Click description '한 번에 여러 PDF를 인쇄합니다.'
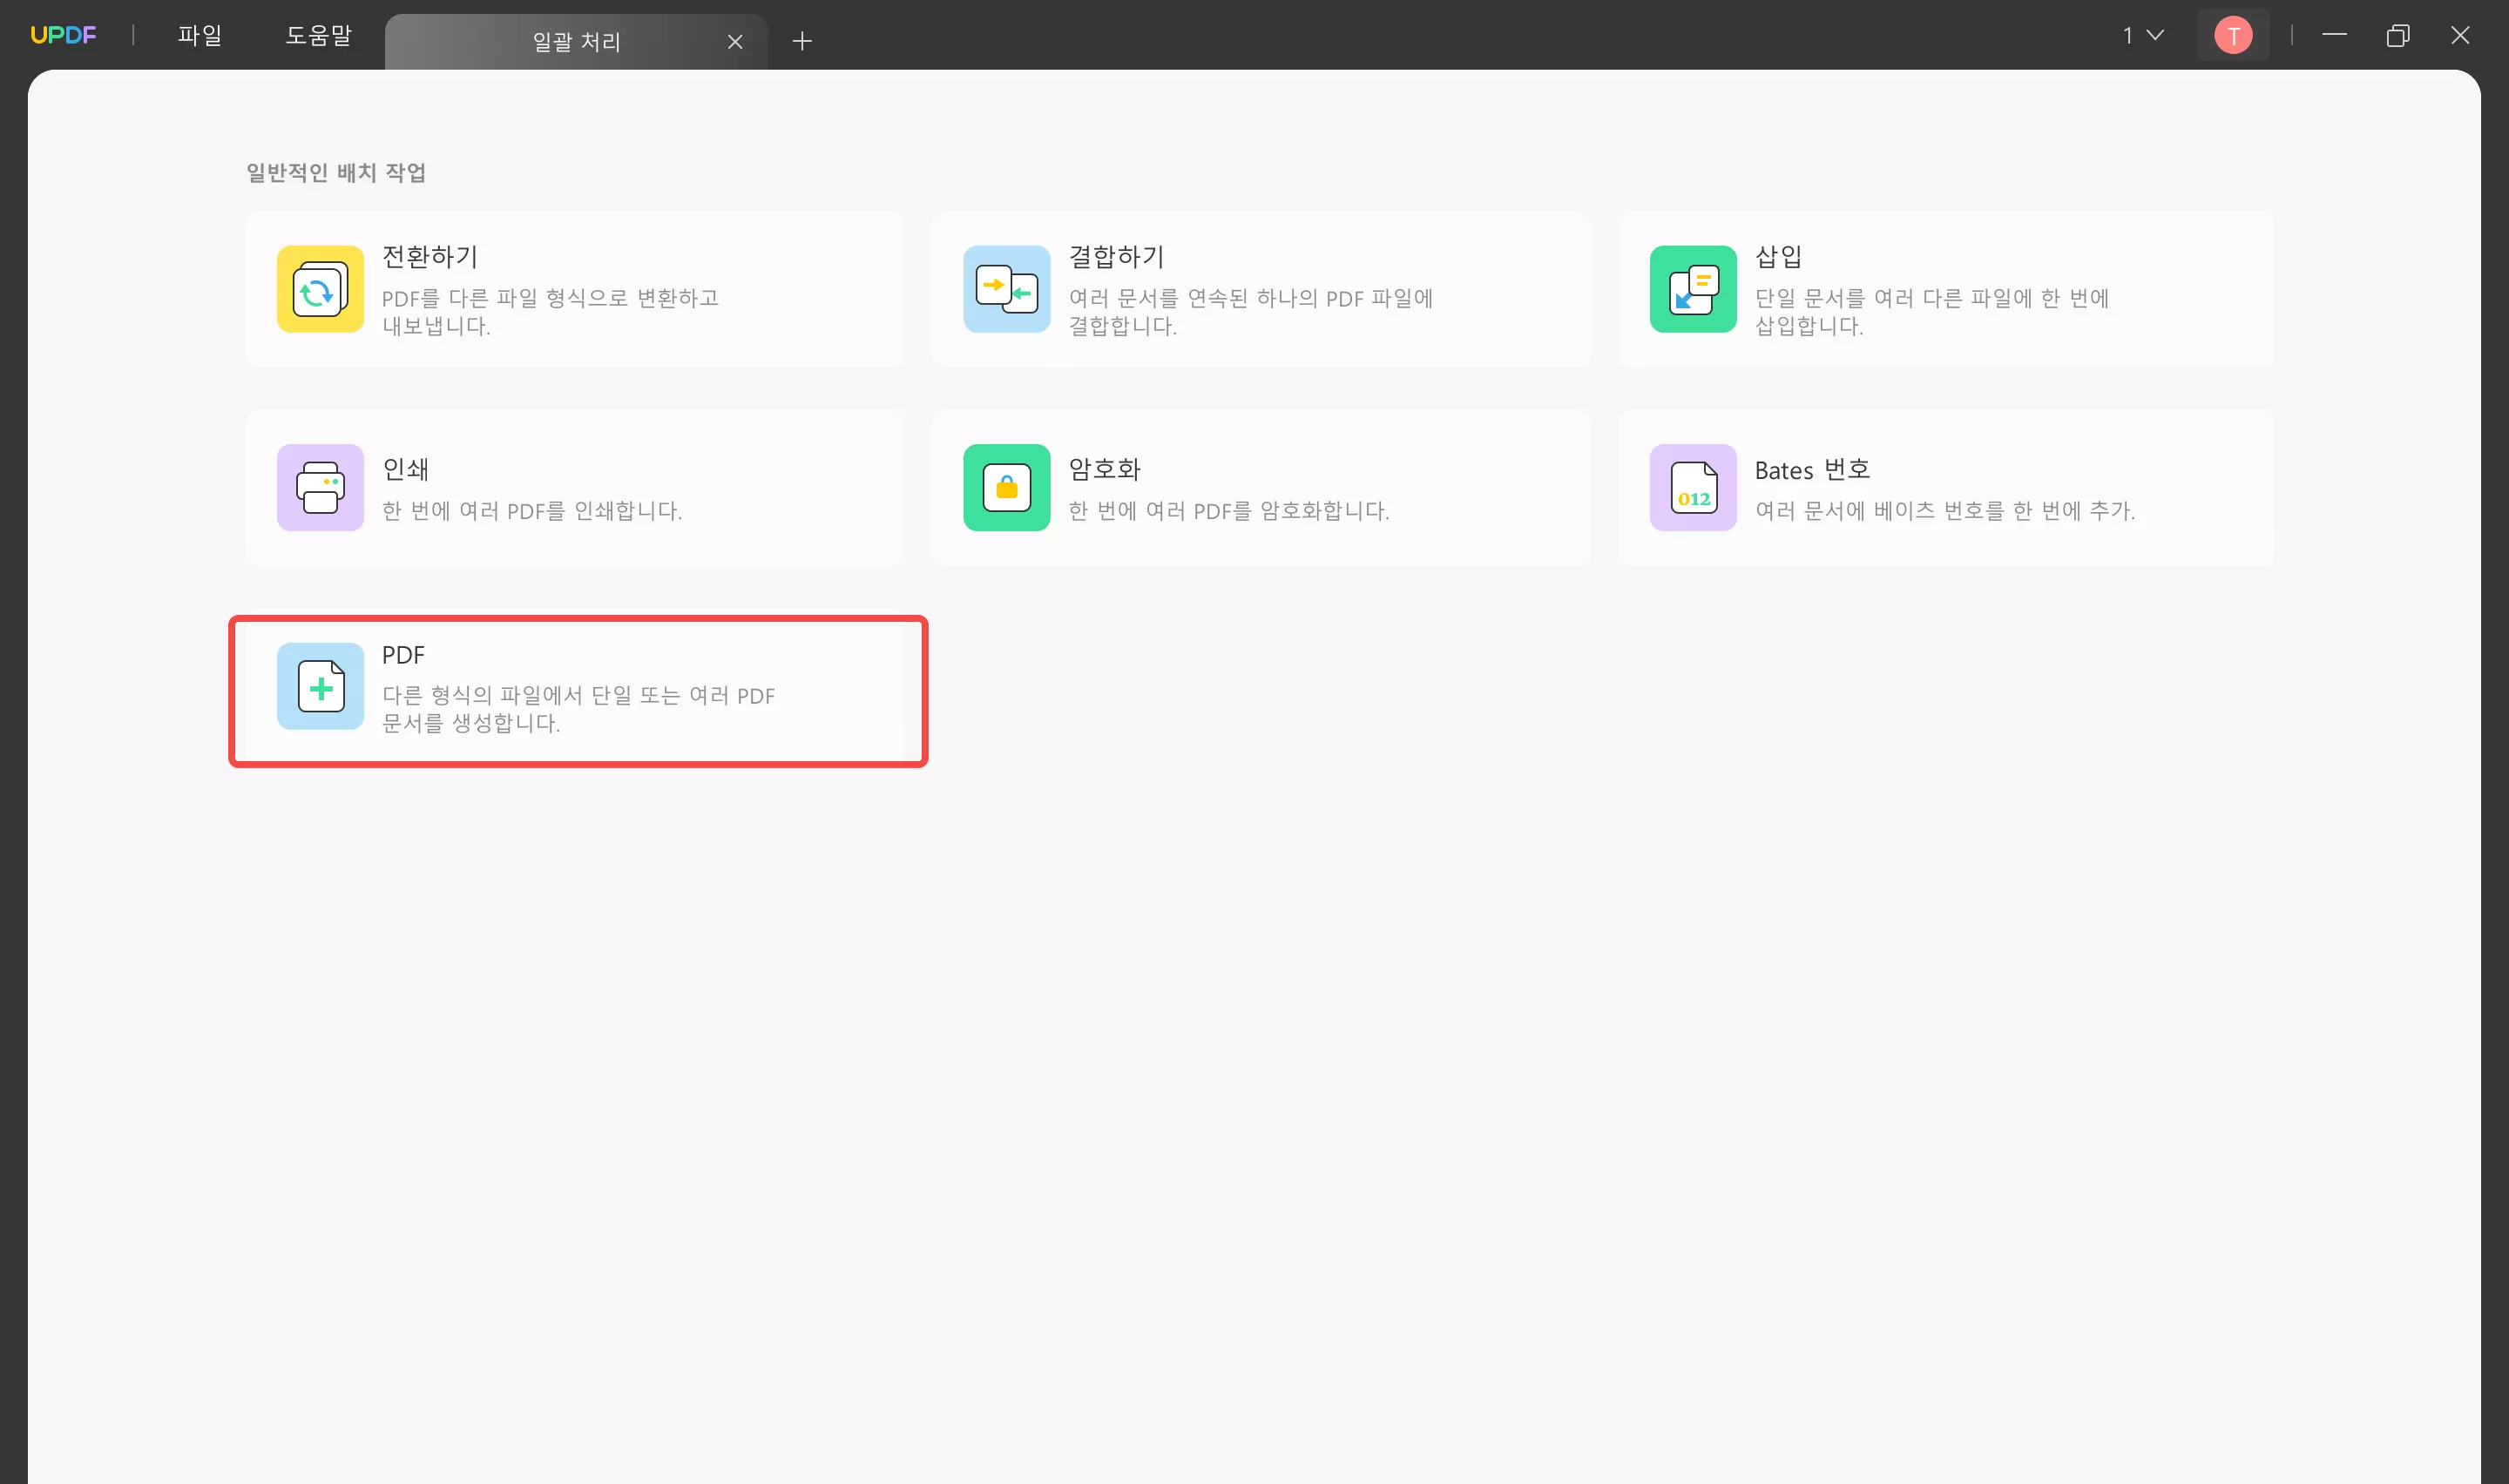 coord(532,511)
